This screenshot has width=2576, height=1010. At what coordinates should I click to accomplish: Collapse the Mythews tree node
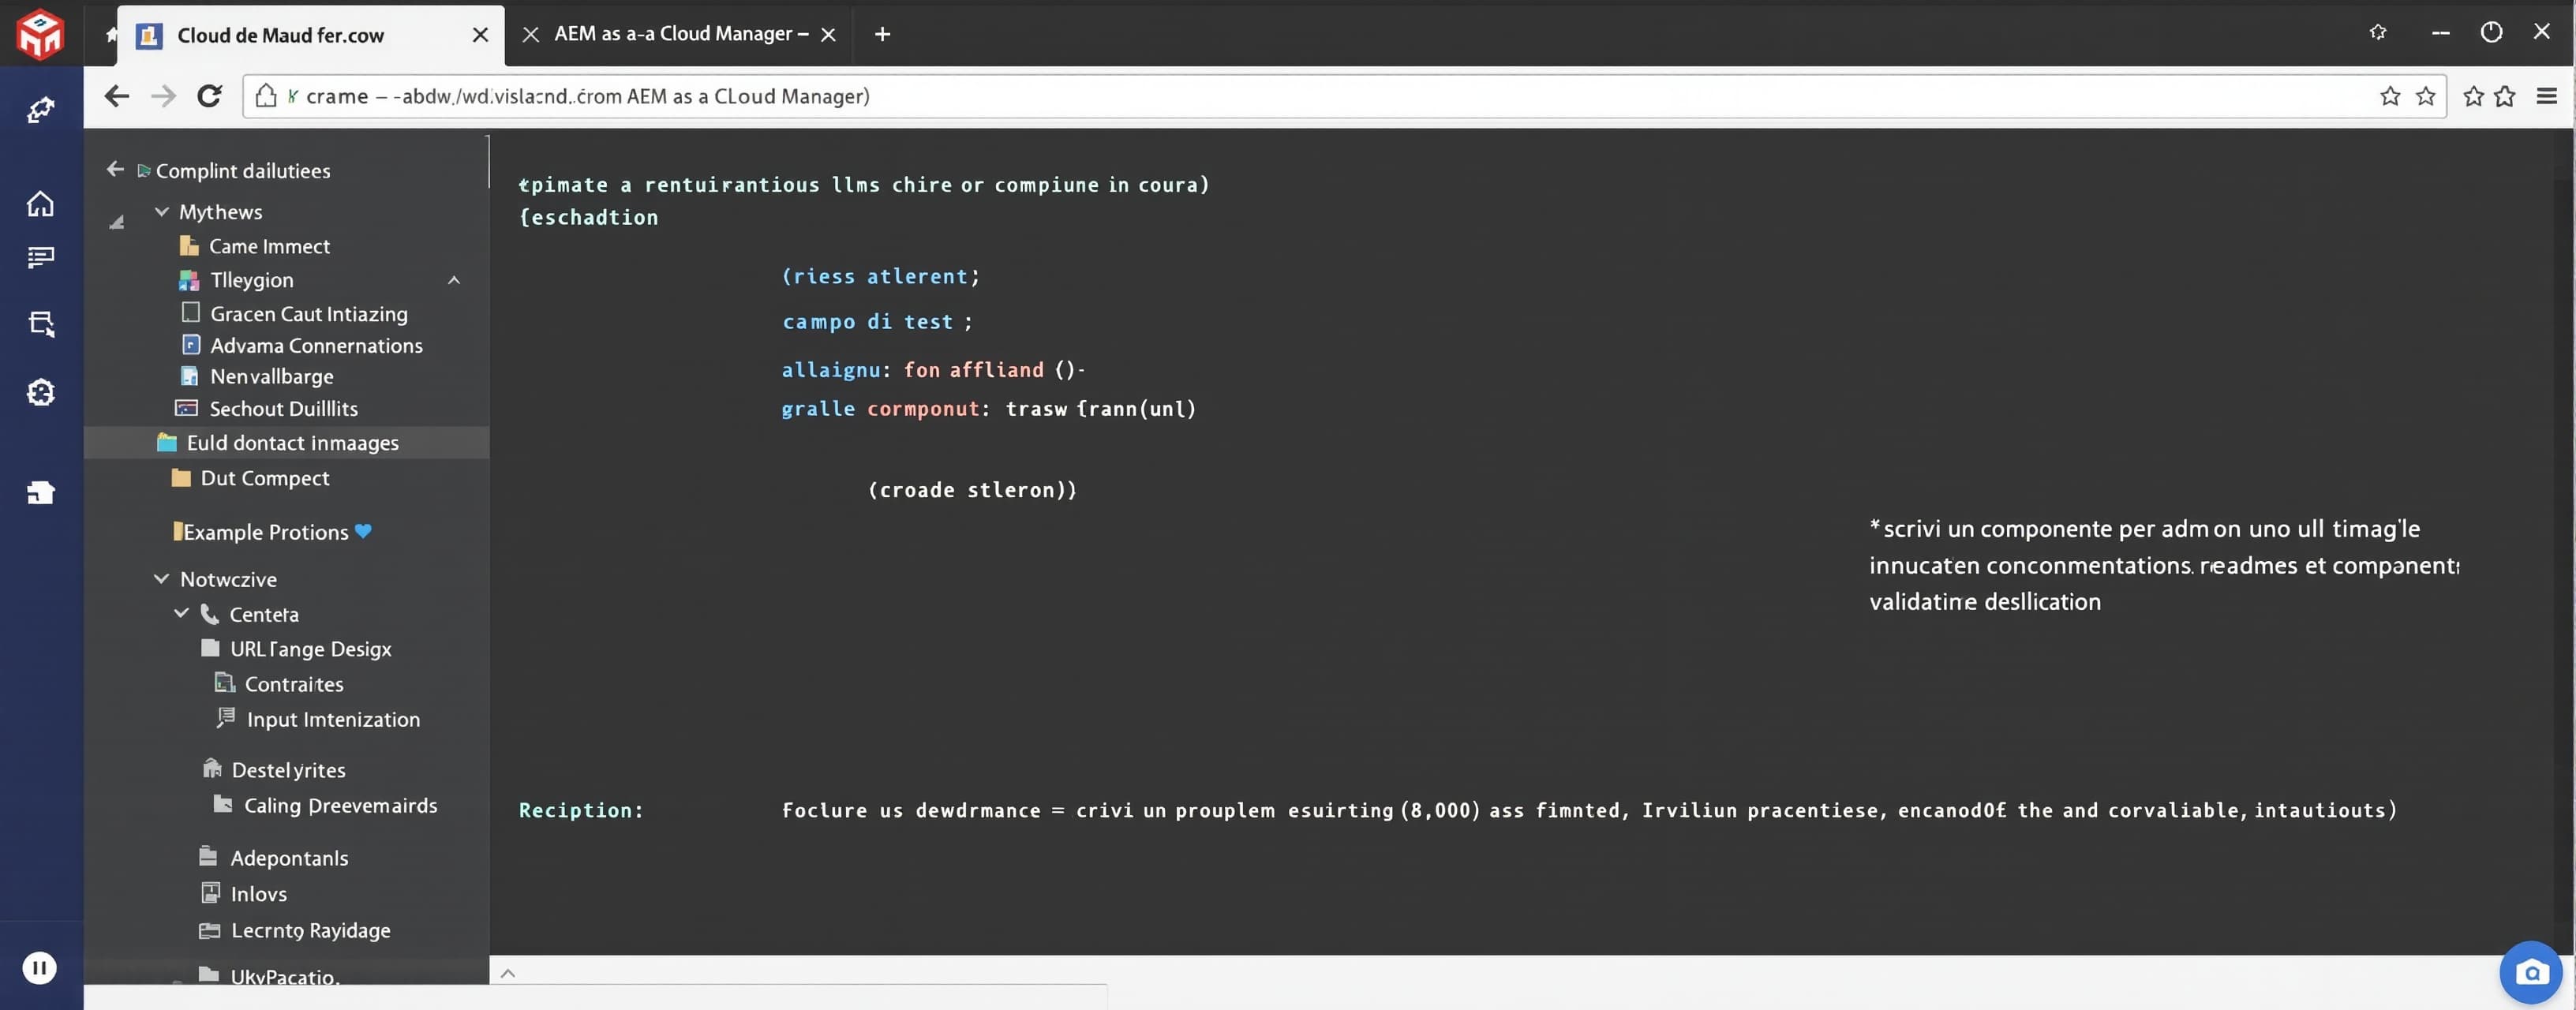tap(162, 212)
